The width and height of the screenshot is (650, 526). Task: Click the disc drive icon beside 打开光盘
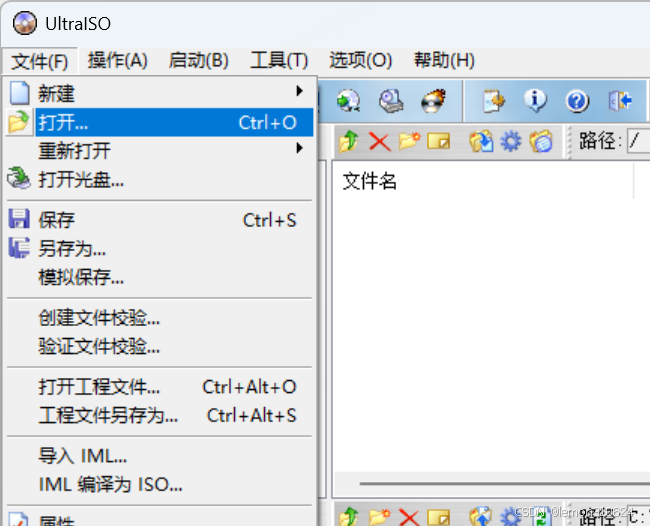[19, 178]
